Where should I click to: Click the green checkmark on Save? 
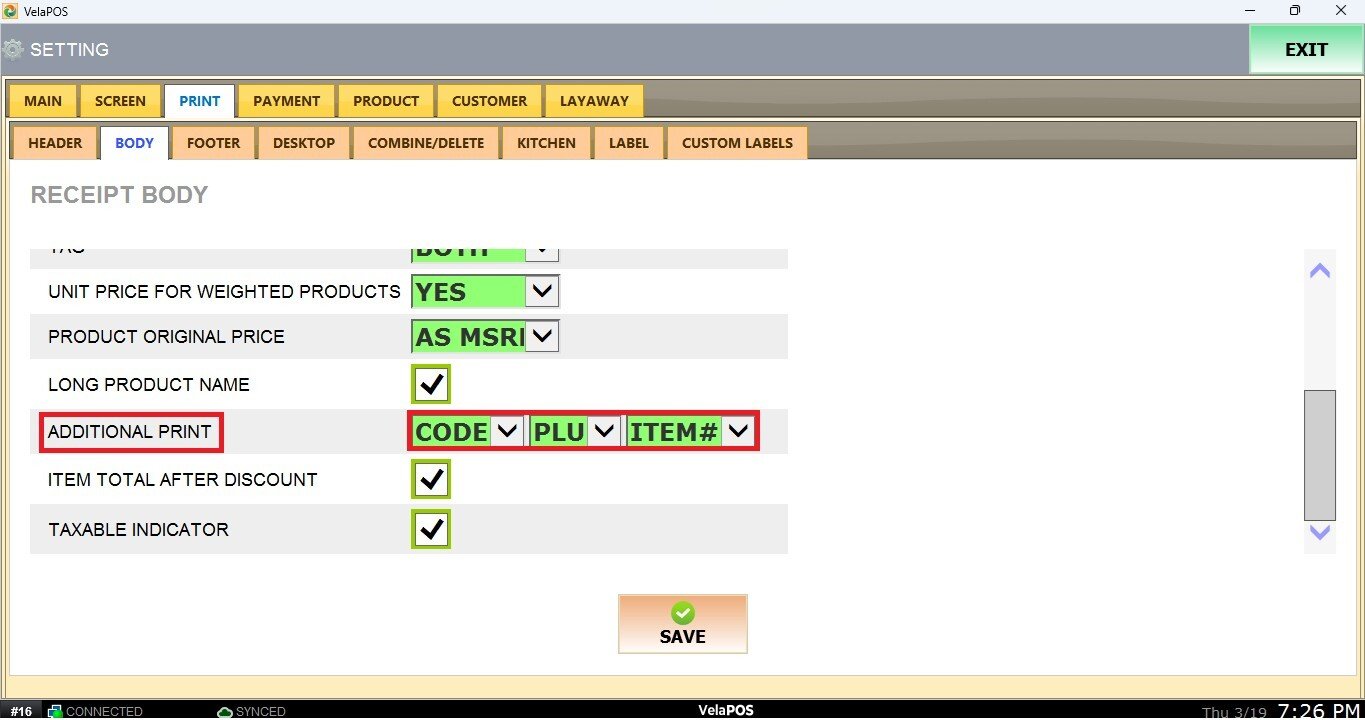coord(683,613)
